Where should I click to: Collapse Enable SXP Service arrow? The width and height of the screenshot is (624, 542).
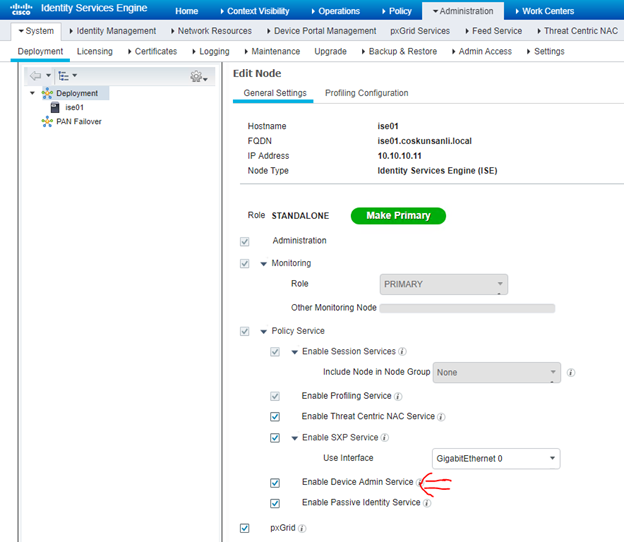(294, 438)
